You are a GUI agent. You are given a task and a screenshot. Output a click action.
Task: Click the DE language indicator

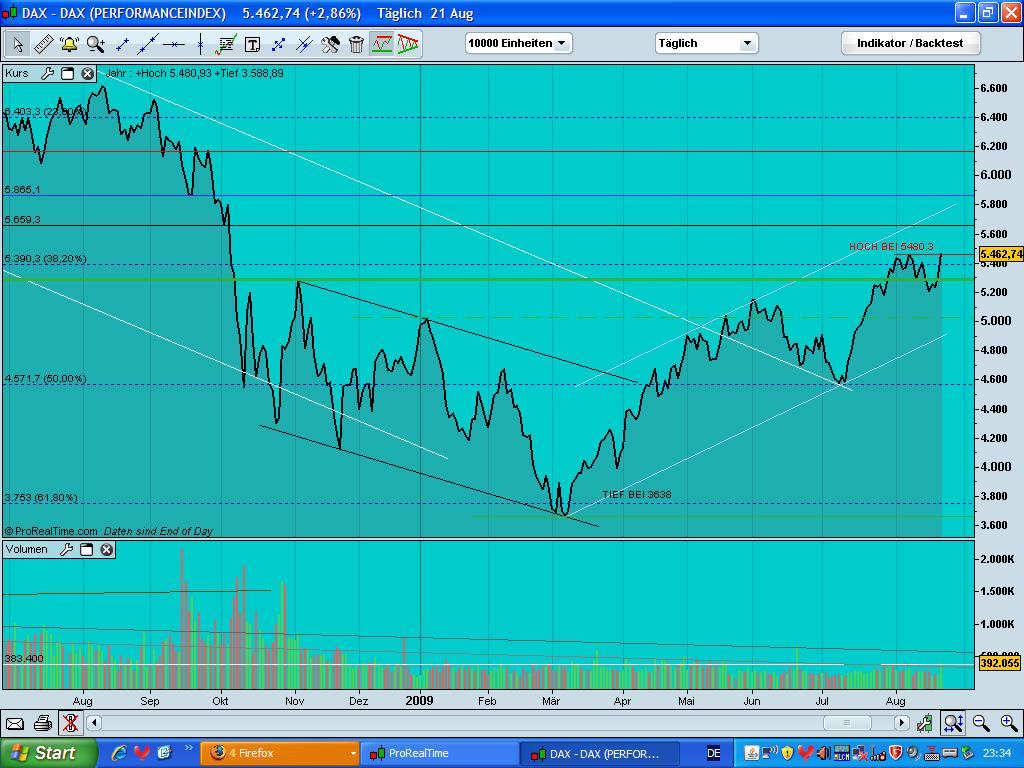tap(714, 753)
